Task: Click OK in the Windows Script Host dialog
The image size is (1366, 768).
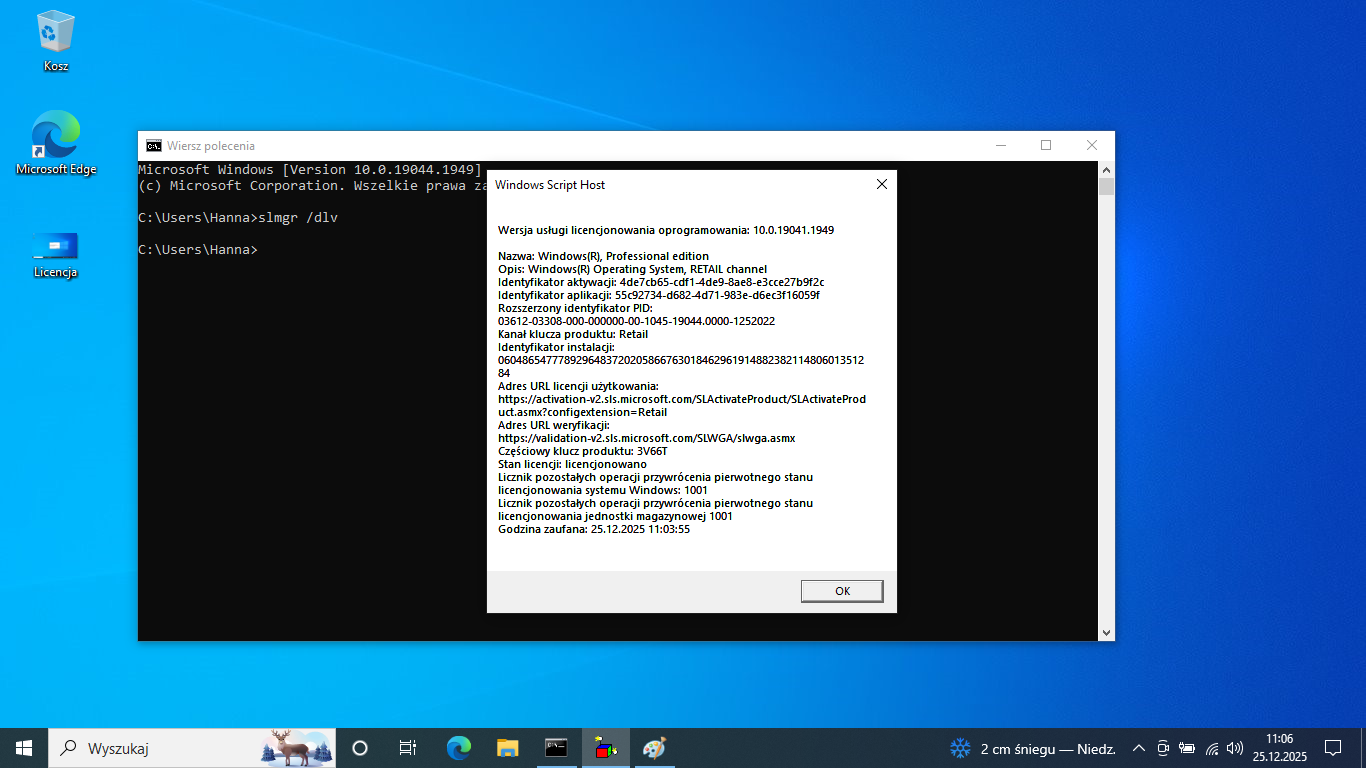Action: [842, 591]
